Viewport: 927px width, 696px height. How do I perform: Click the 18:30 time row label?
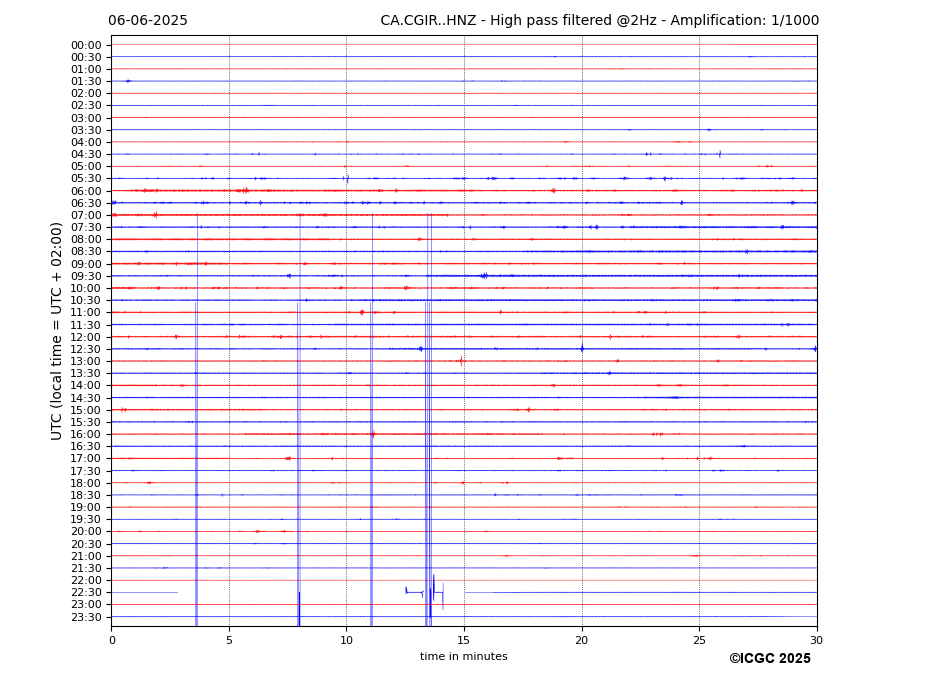[86, 496]
